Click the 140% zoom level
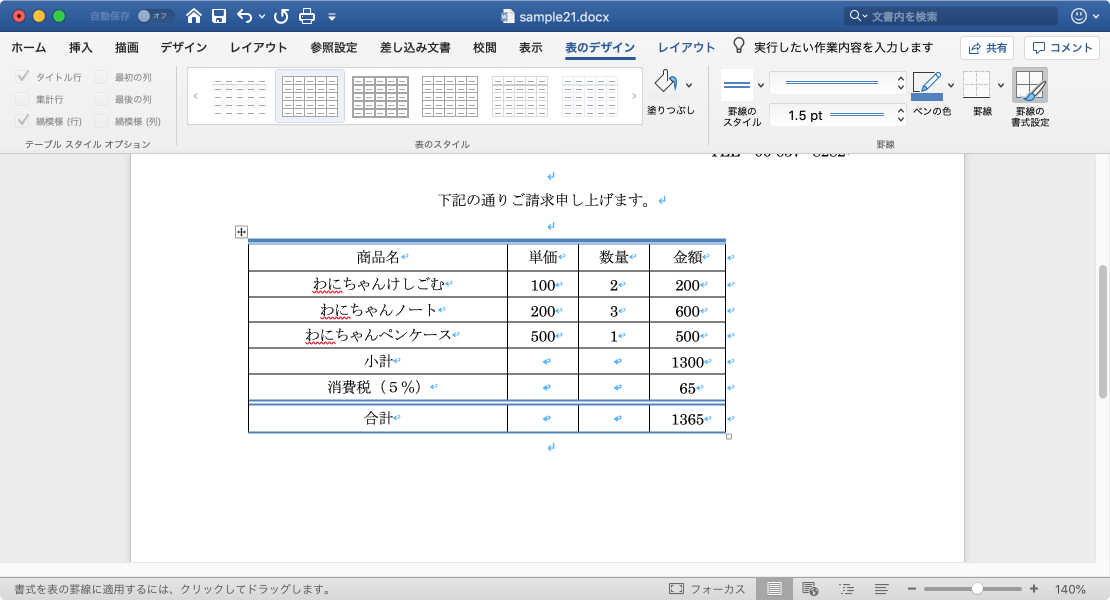 [1070, 589]
